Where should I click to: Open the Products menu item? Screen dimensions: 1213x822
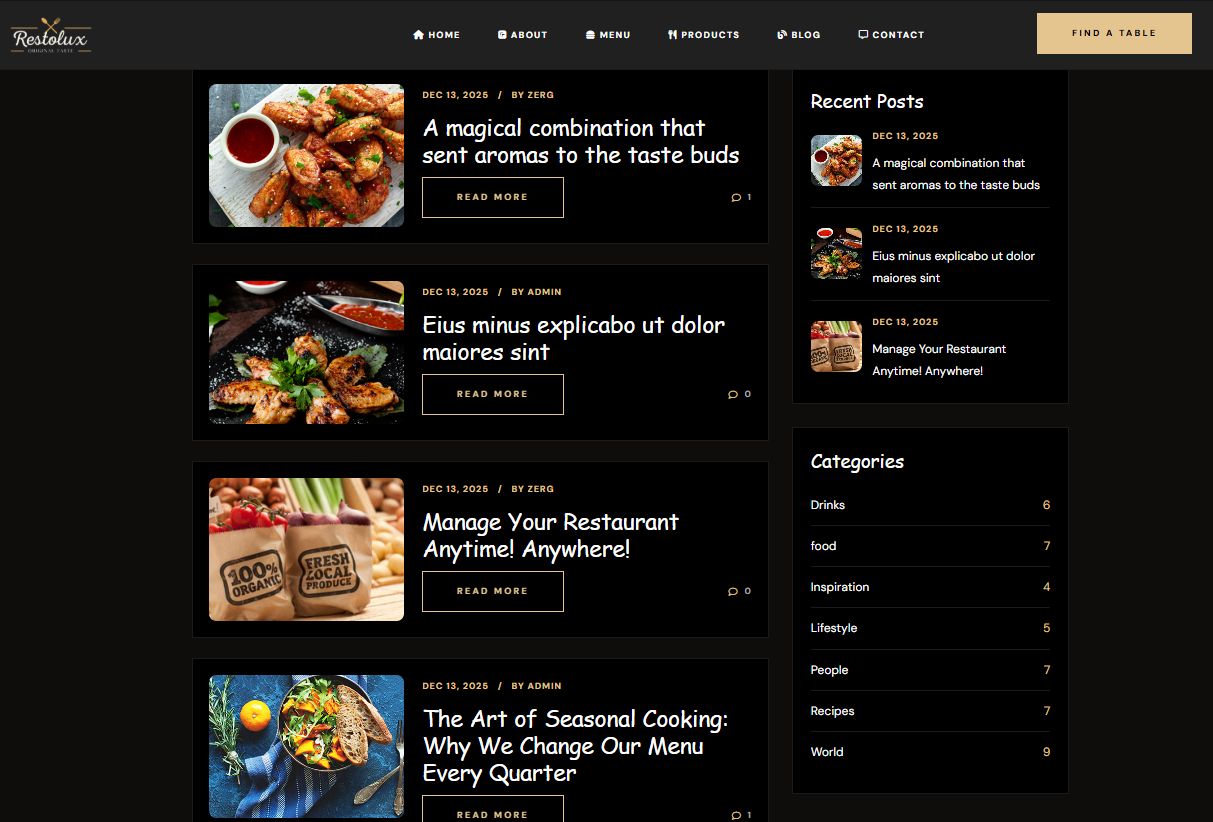(x=704, y=35)
